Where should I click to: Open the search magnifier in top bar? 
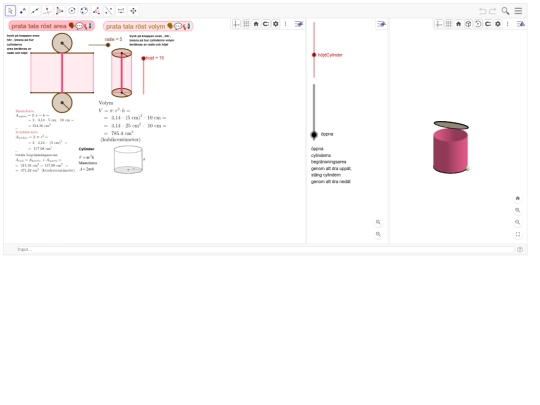click(x=505, y=11)
